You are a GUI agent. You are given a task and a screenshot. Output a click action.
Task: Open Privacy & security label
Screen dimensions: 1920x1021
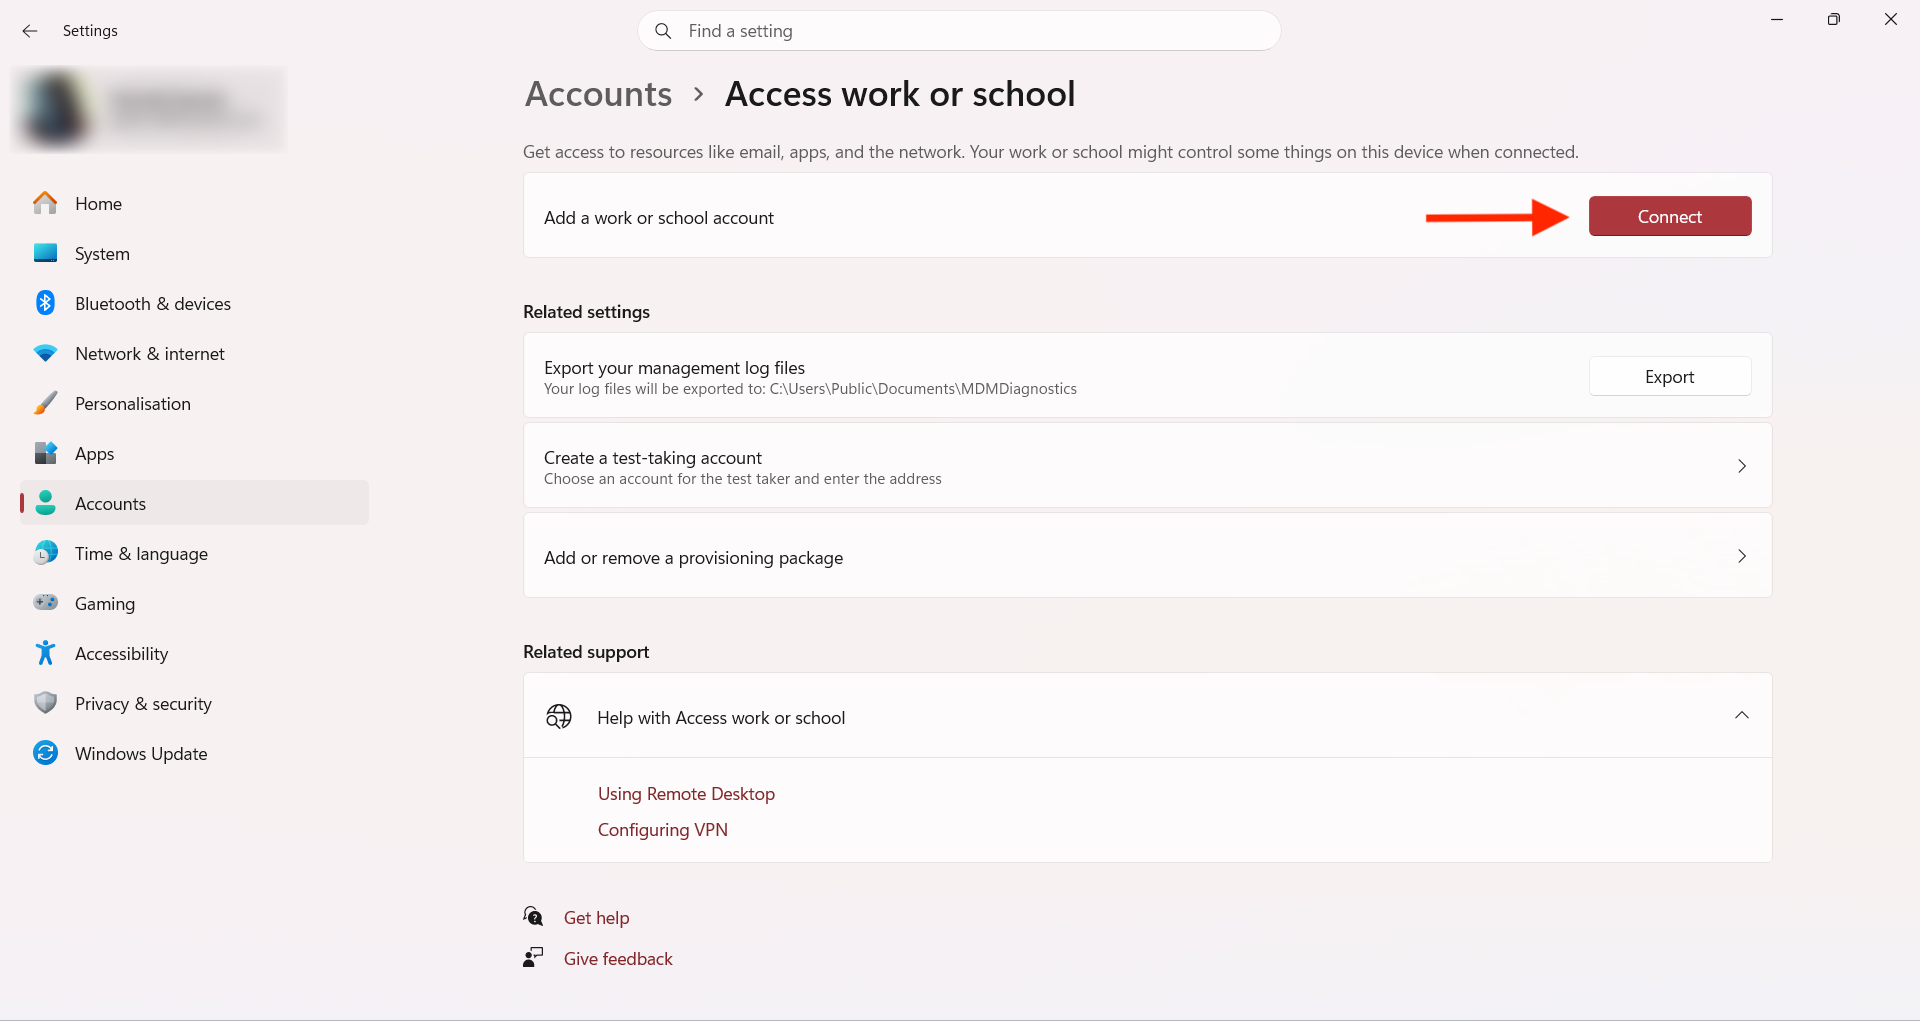143,704
